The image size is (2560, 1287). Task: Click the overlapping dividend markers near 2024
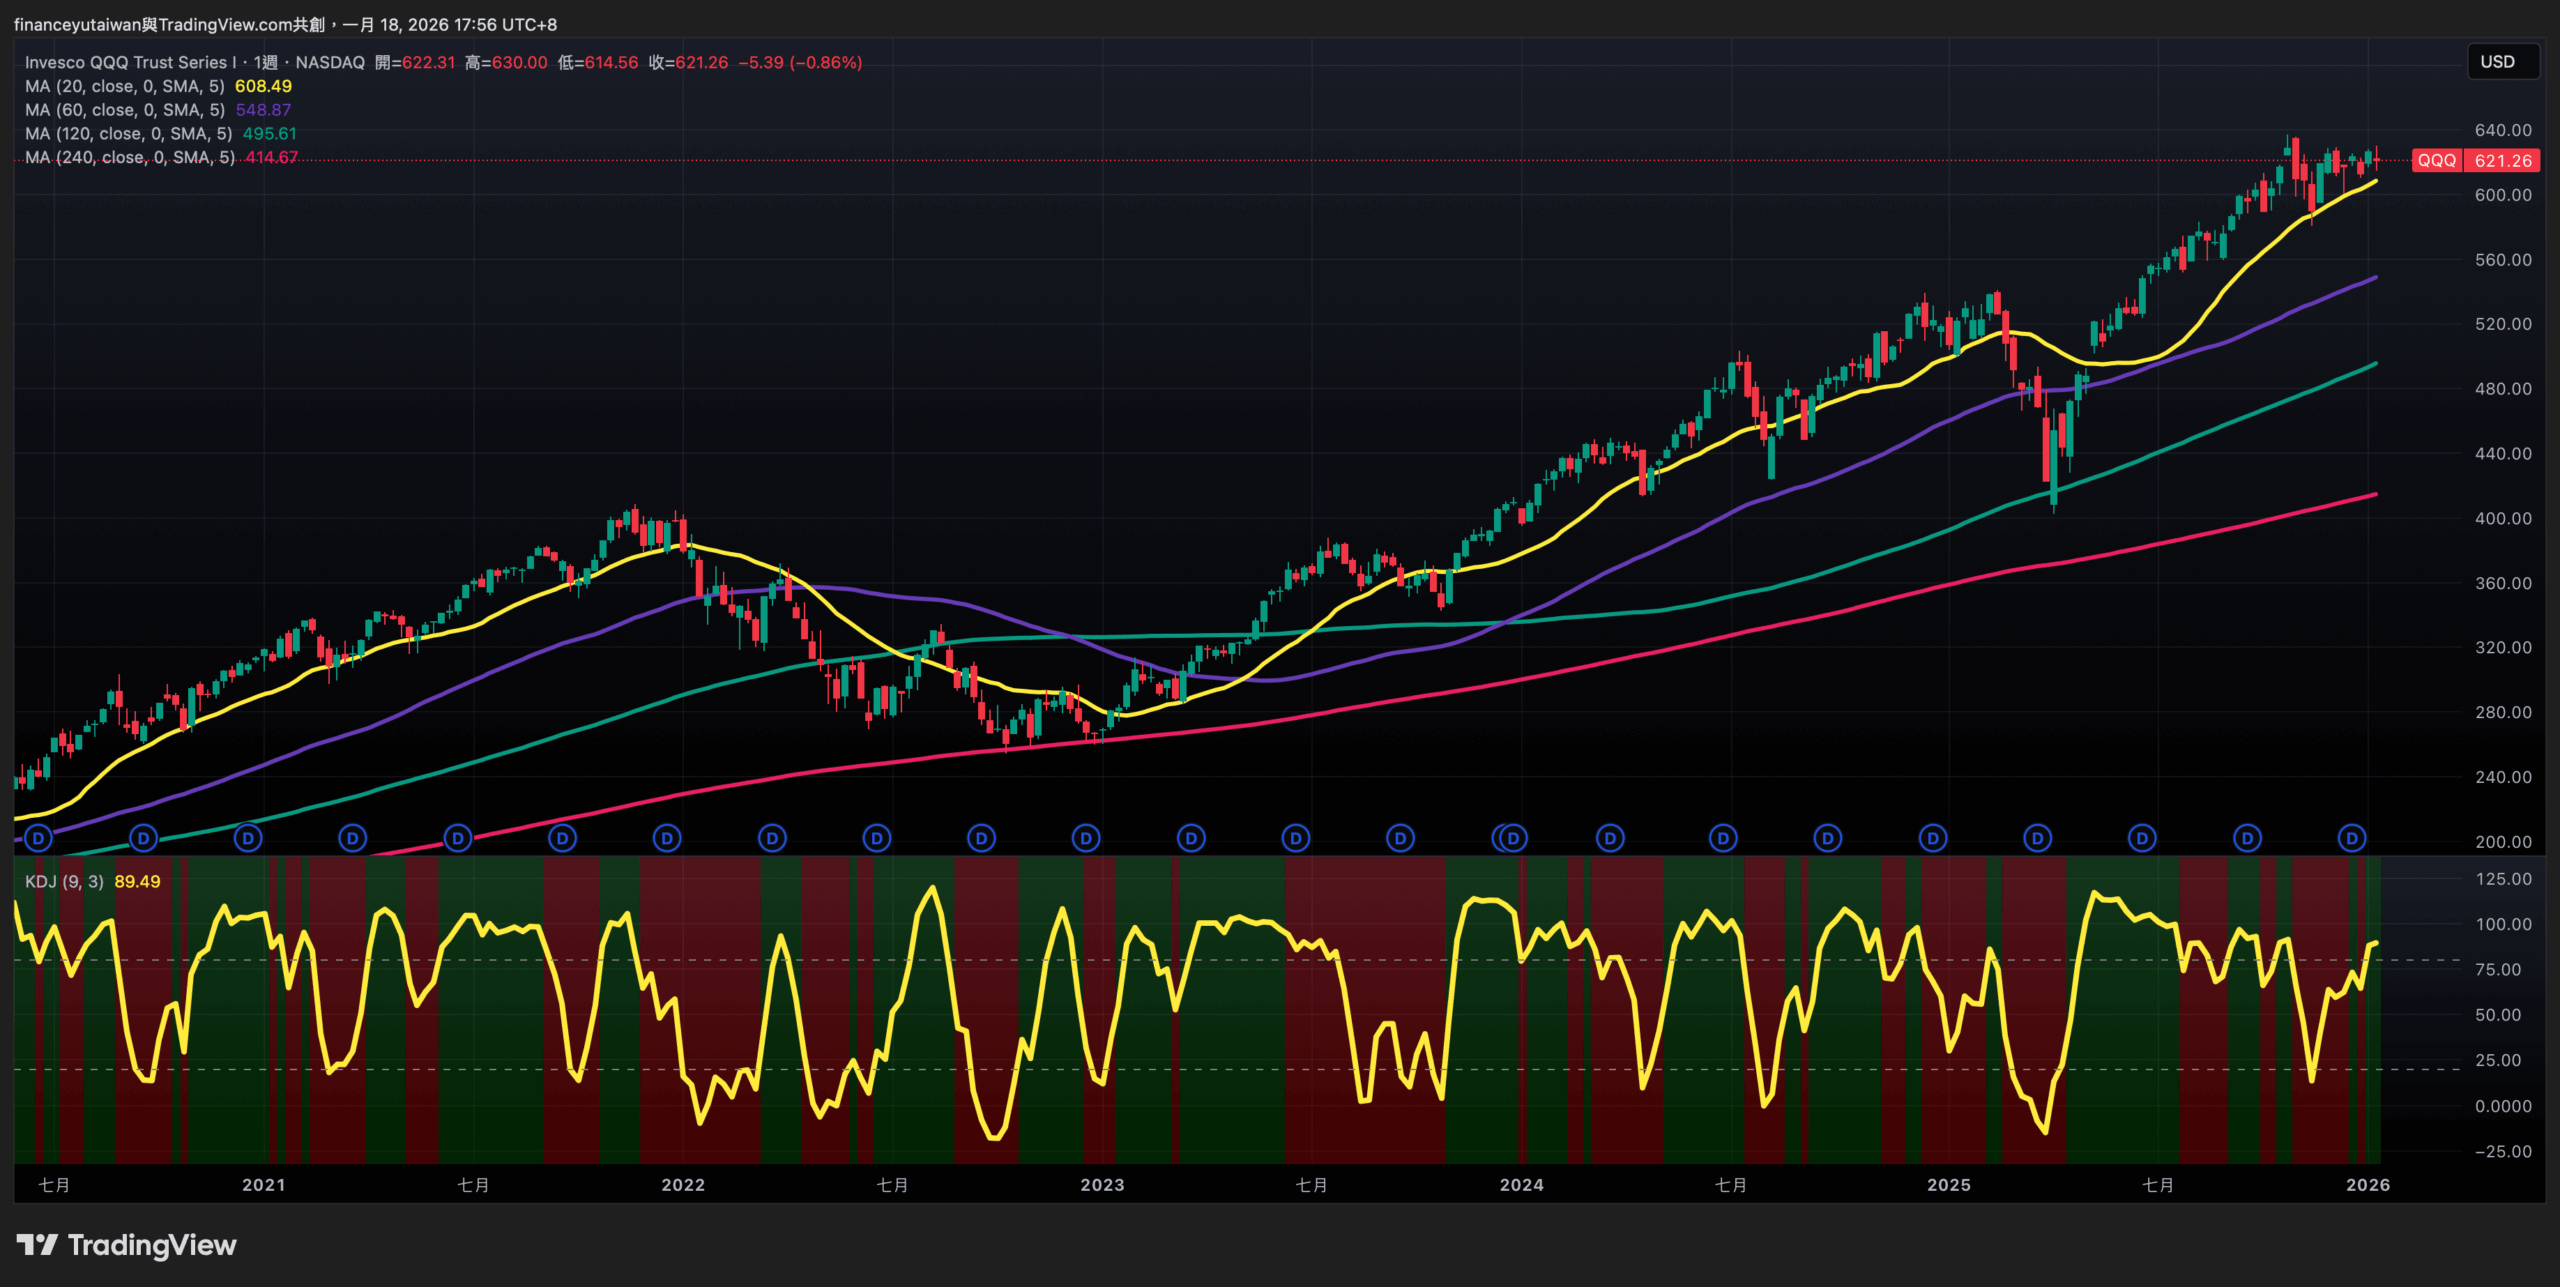click(x=1509, y=838)
